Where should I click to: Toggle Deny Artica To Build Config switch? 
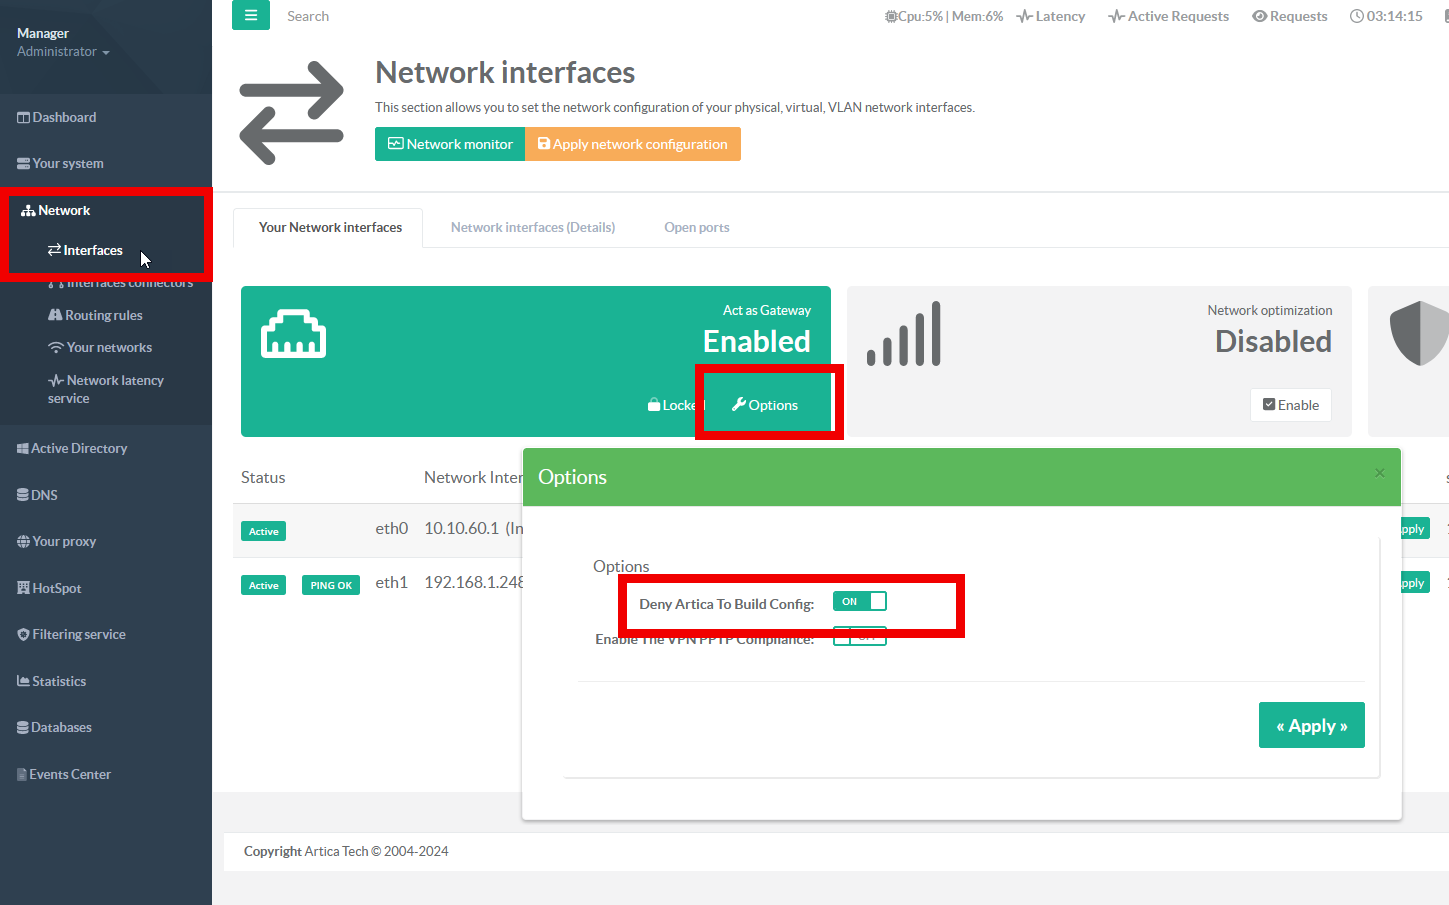coord(859,601)
